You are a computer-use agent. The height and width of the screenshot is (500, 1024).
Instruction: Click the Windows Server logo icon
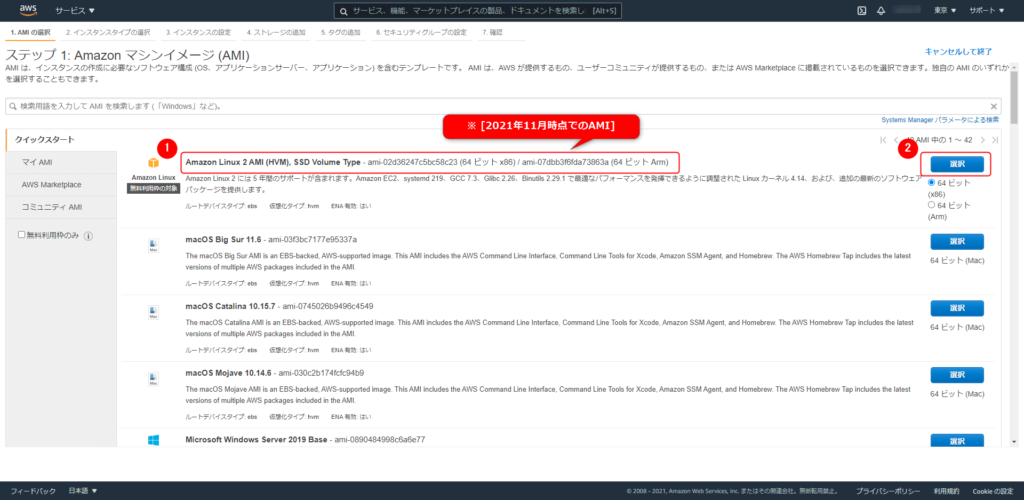pos(153,441)
